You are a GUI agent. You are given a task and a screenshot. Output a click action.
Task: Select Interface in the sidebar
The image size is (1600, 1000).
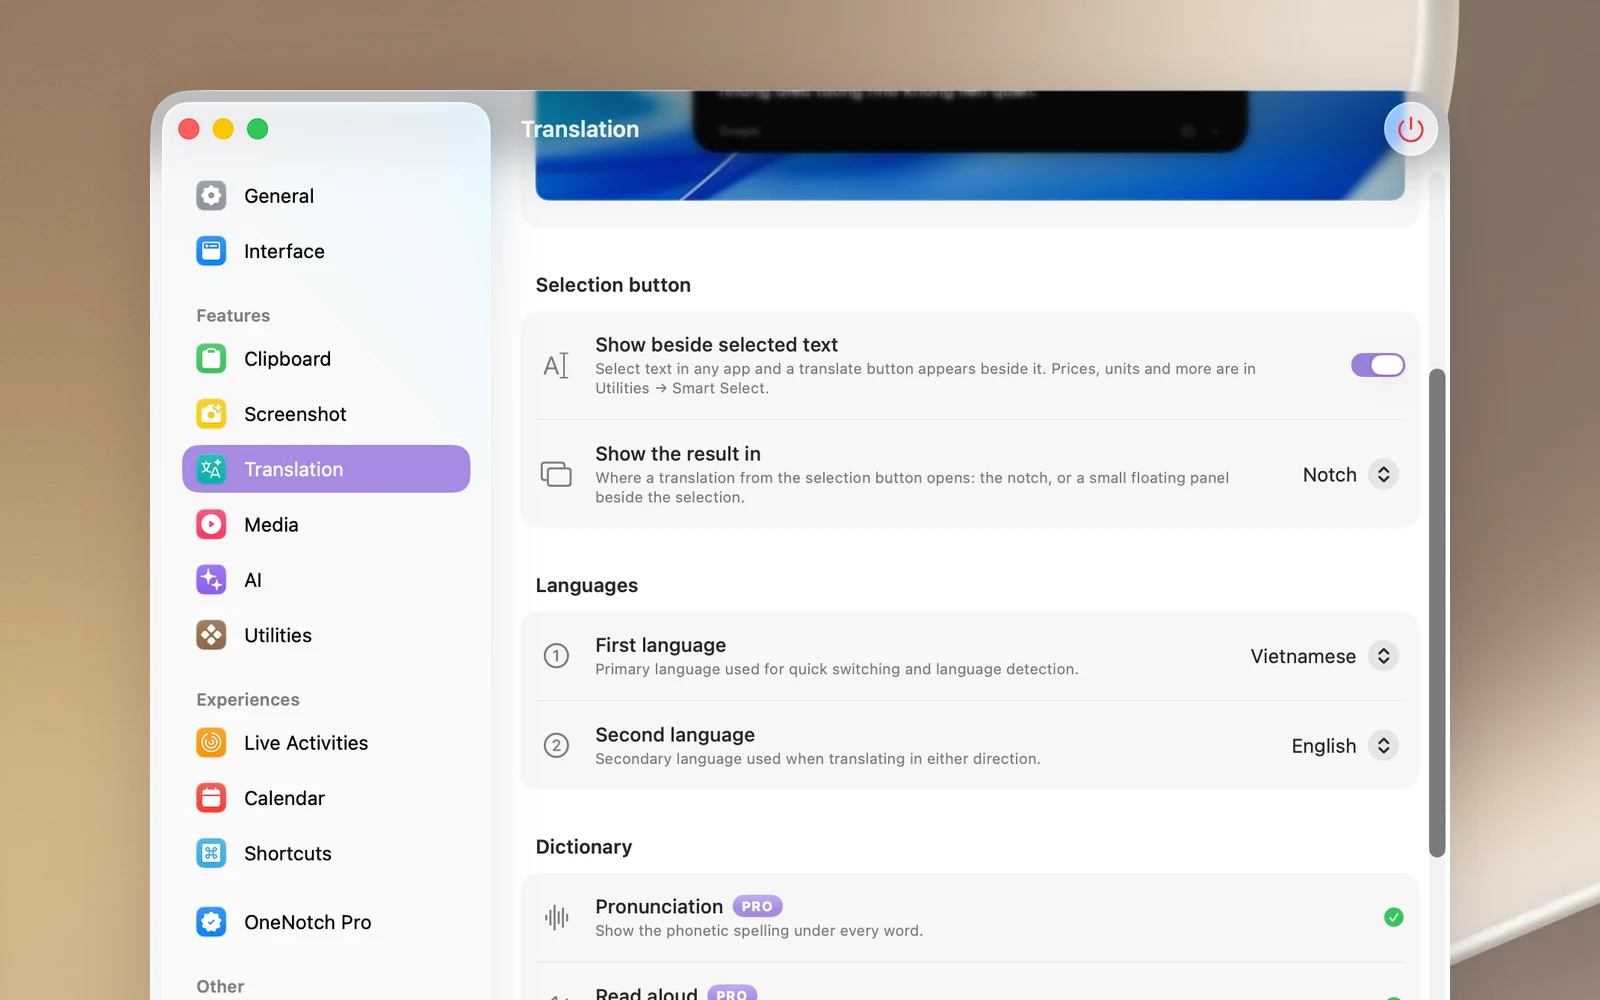[326, 251]
